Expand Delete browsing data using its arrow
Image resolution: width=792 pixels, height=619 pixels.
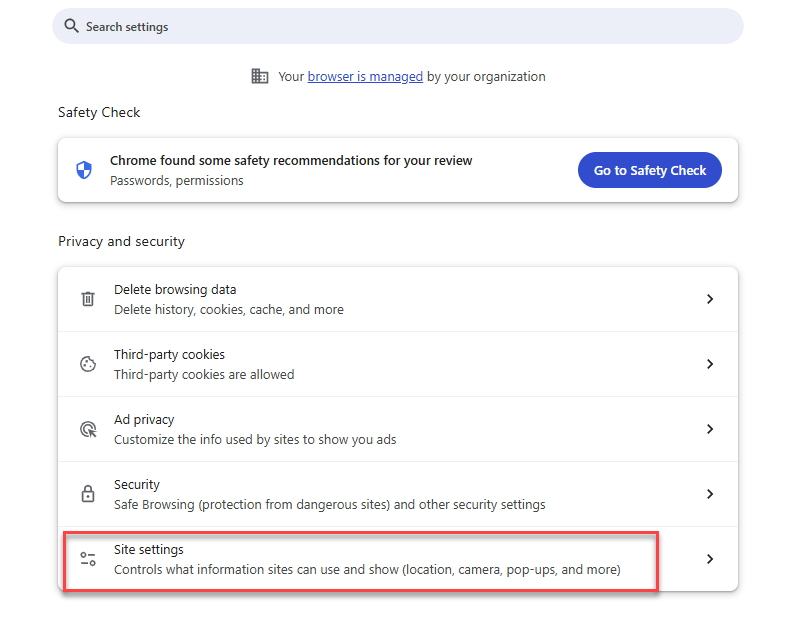[x=709, y=299]
